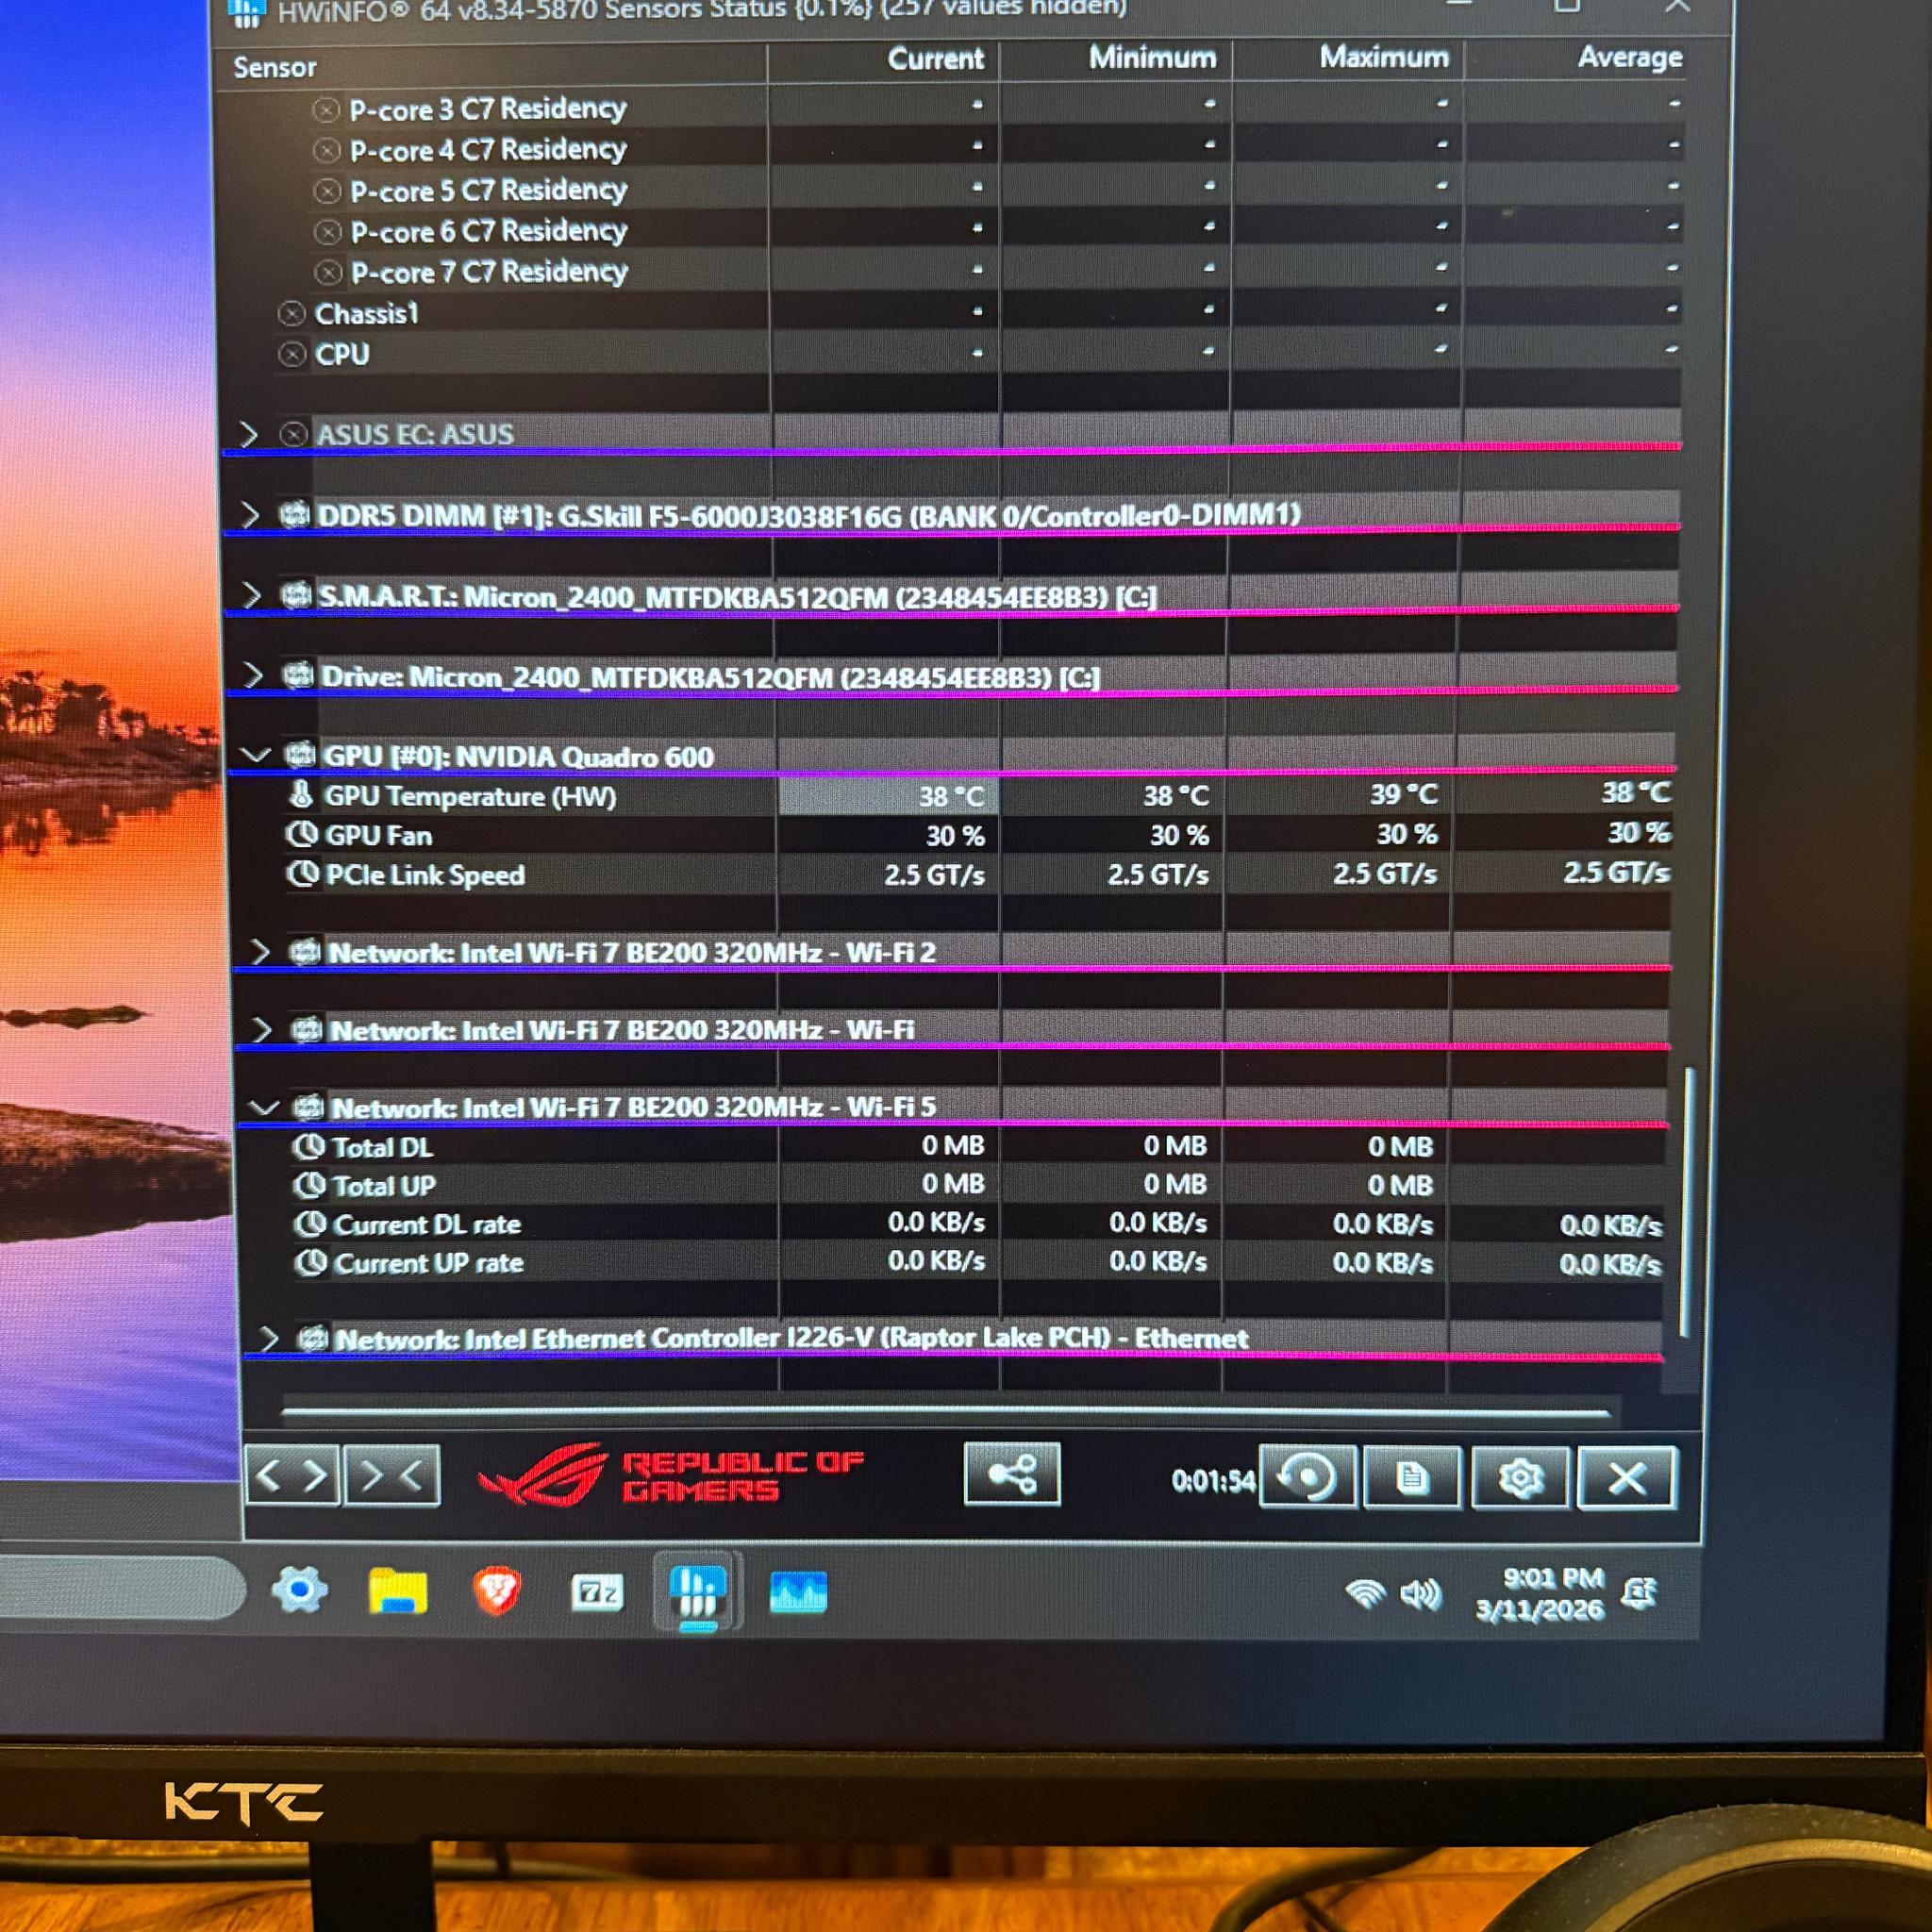1932x1932 pixels.
Task: Click disabled icon beside P-core 5 C7 Residency
Action: 328,191
